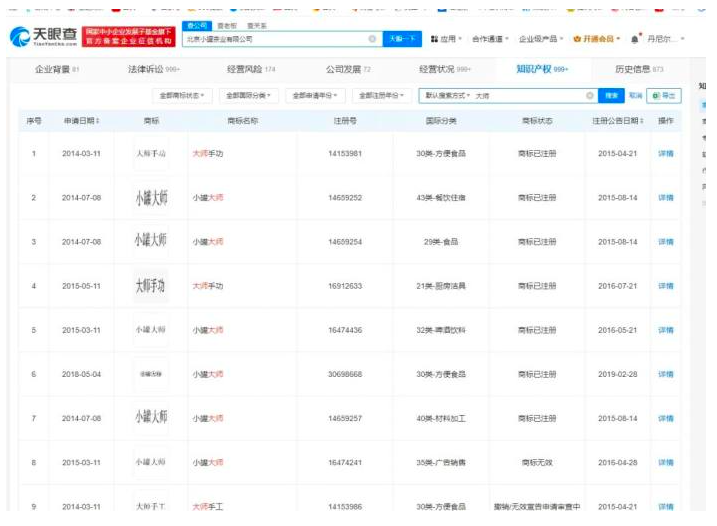The image size is (717, 526).
Task: Switch to the 法律诉讼 tab
Action: pos(152,69)
